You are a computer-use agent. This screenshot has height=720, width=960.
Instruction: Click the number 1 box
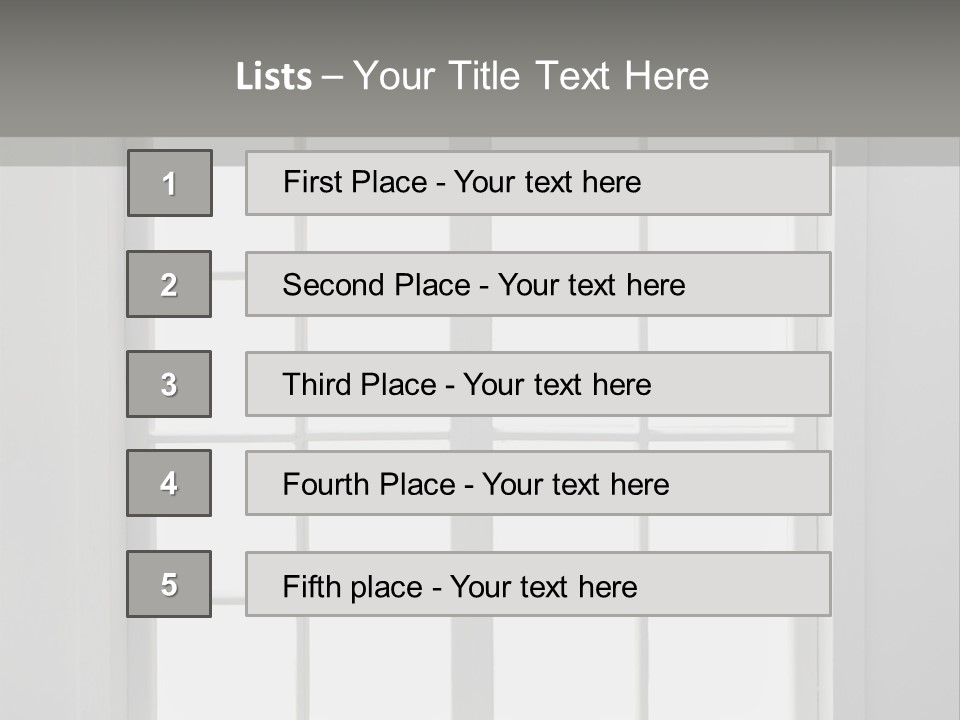point(169,183)
